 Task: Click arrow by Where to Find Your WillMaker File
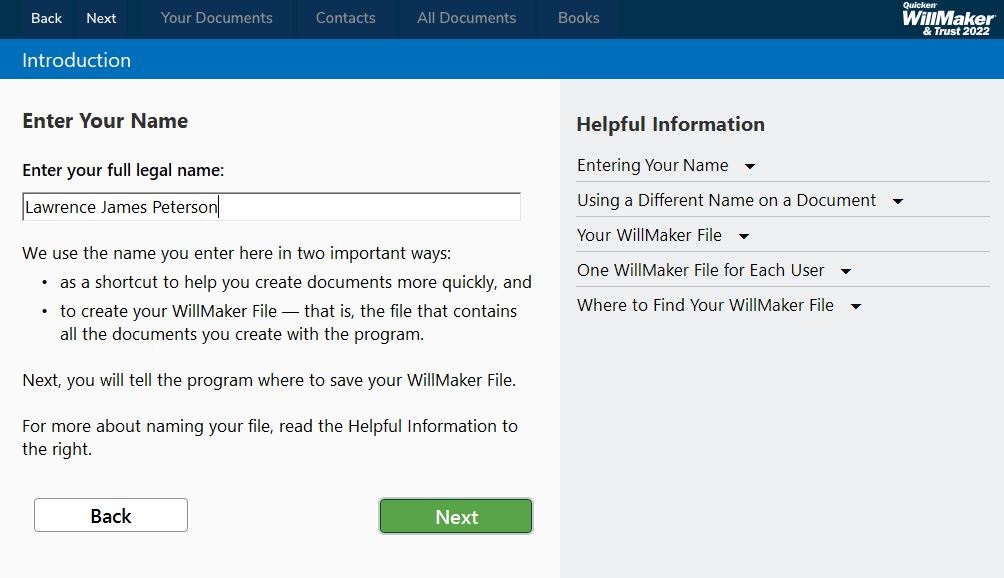pyautogui.click(x=855, y=306)
